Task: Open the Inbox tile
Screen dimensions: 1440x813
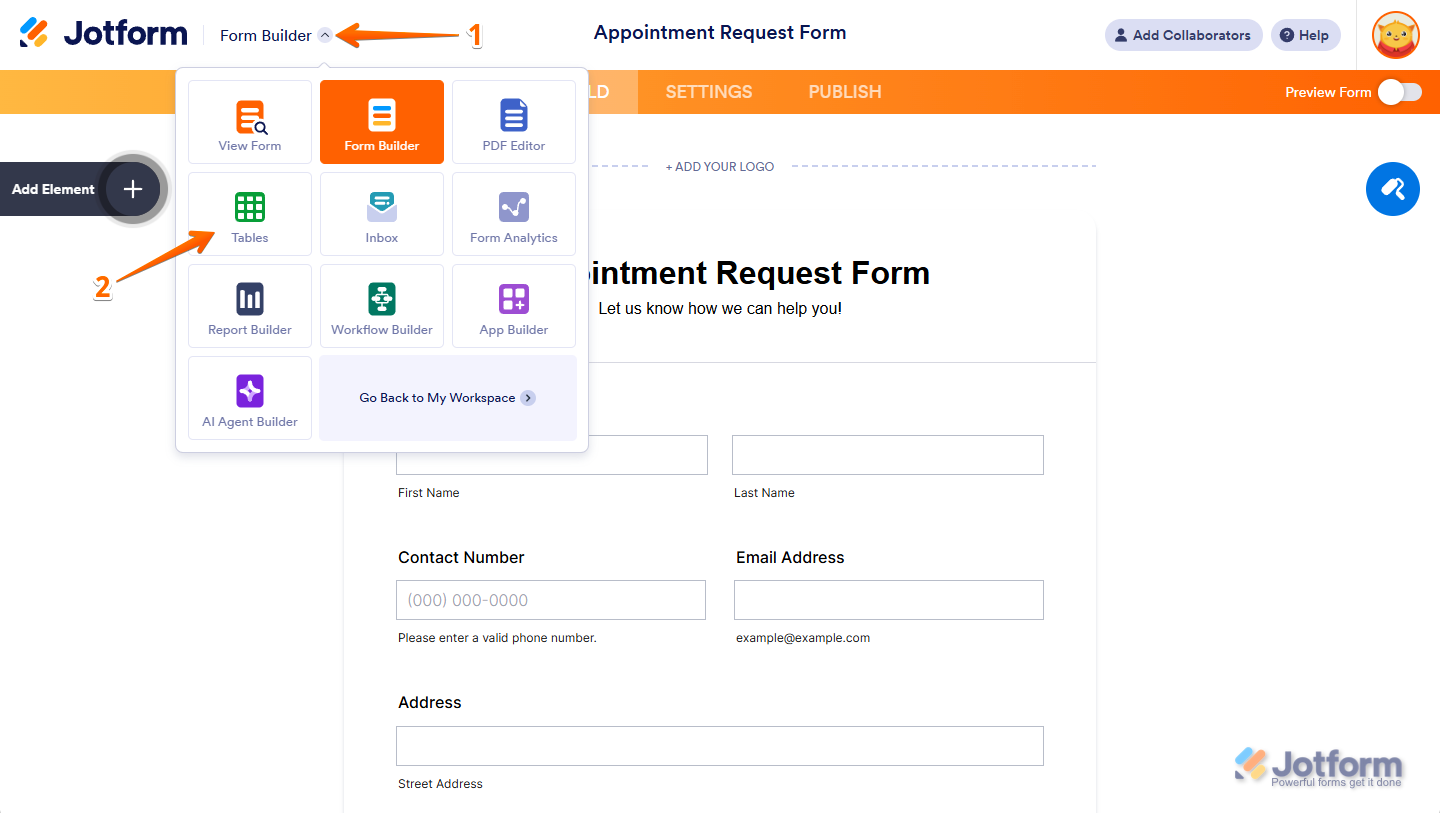Action: 382,214
